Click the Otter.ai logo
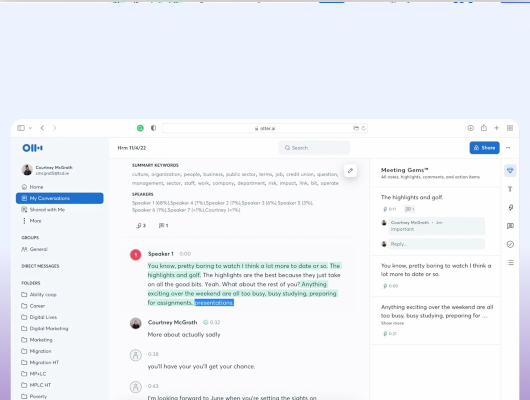 [x=32, y=148]
